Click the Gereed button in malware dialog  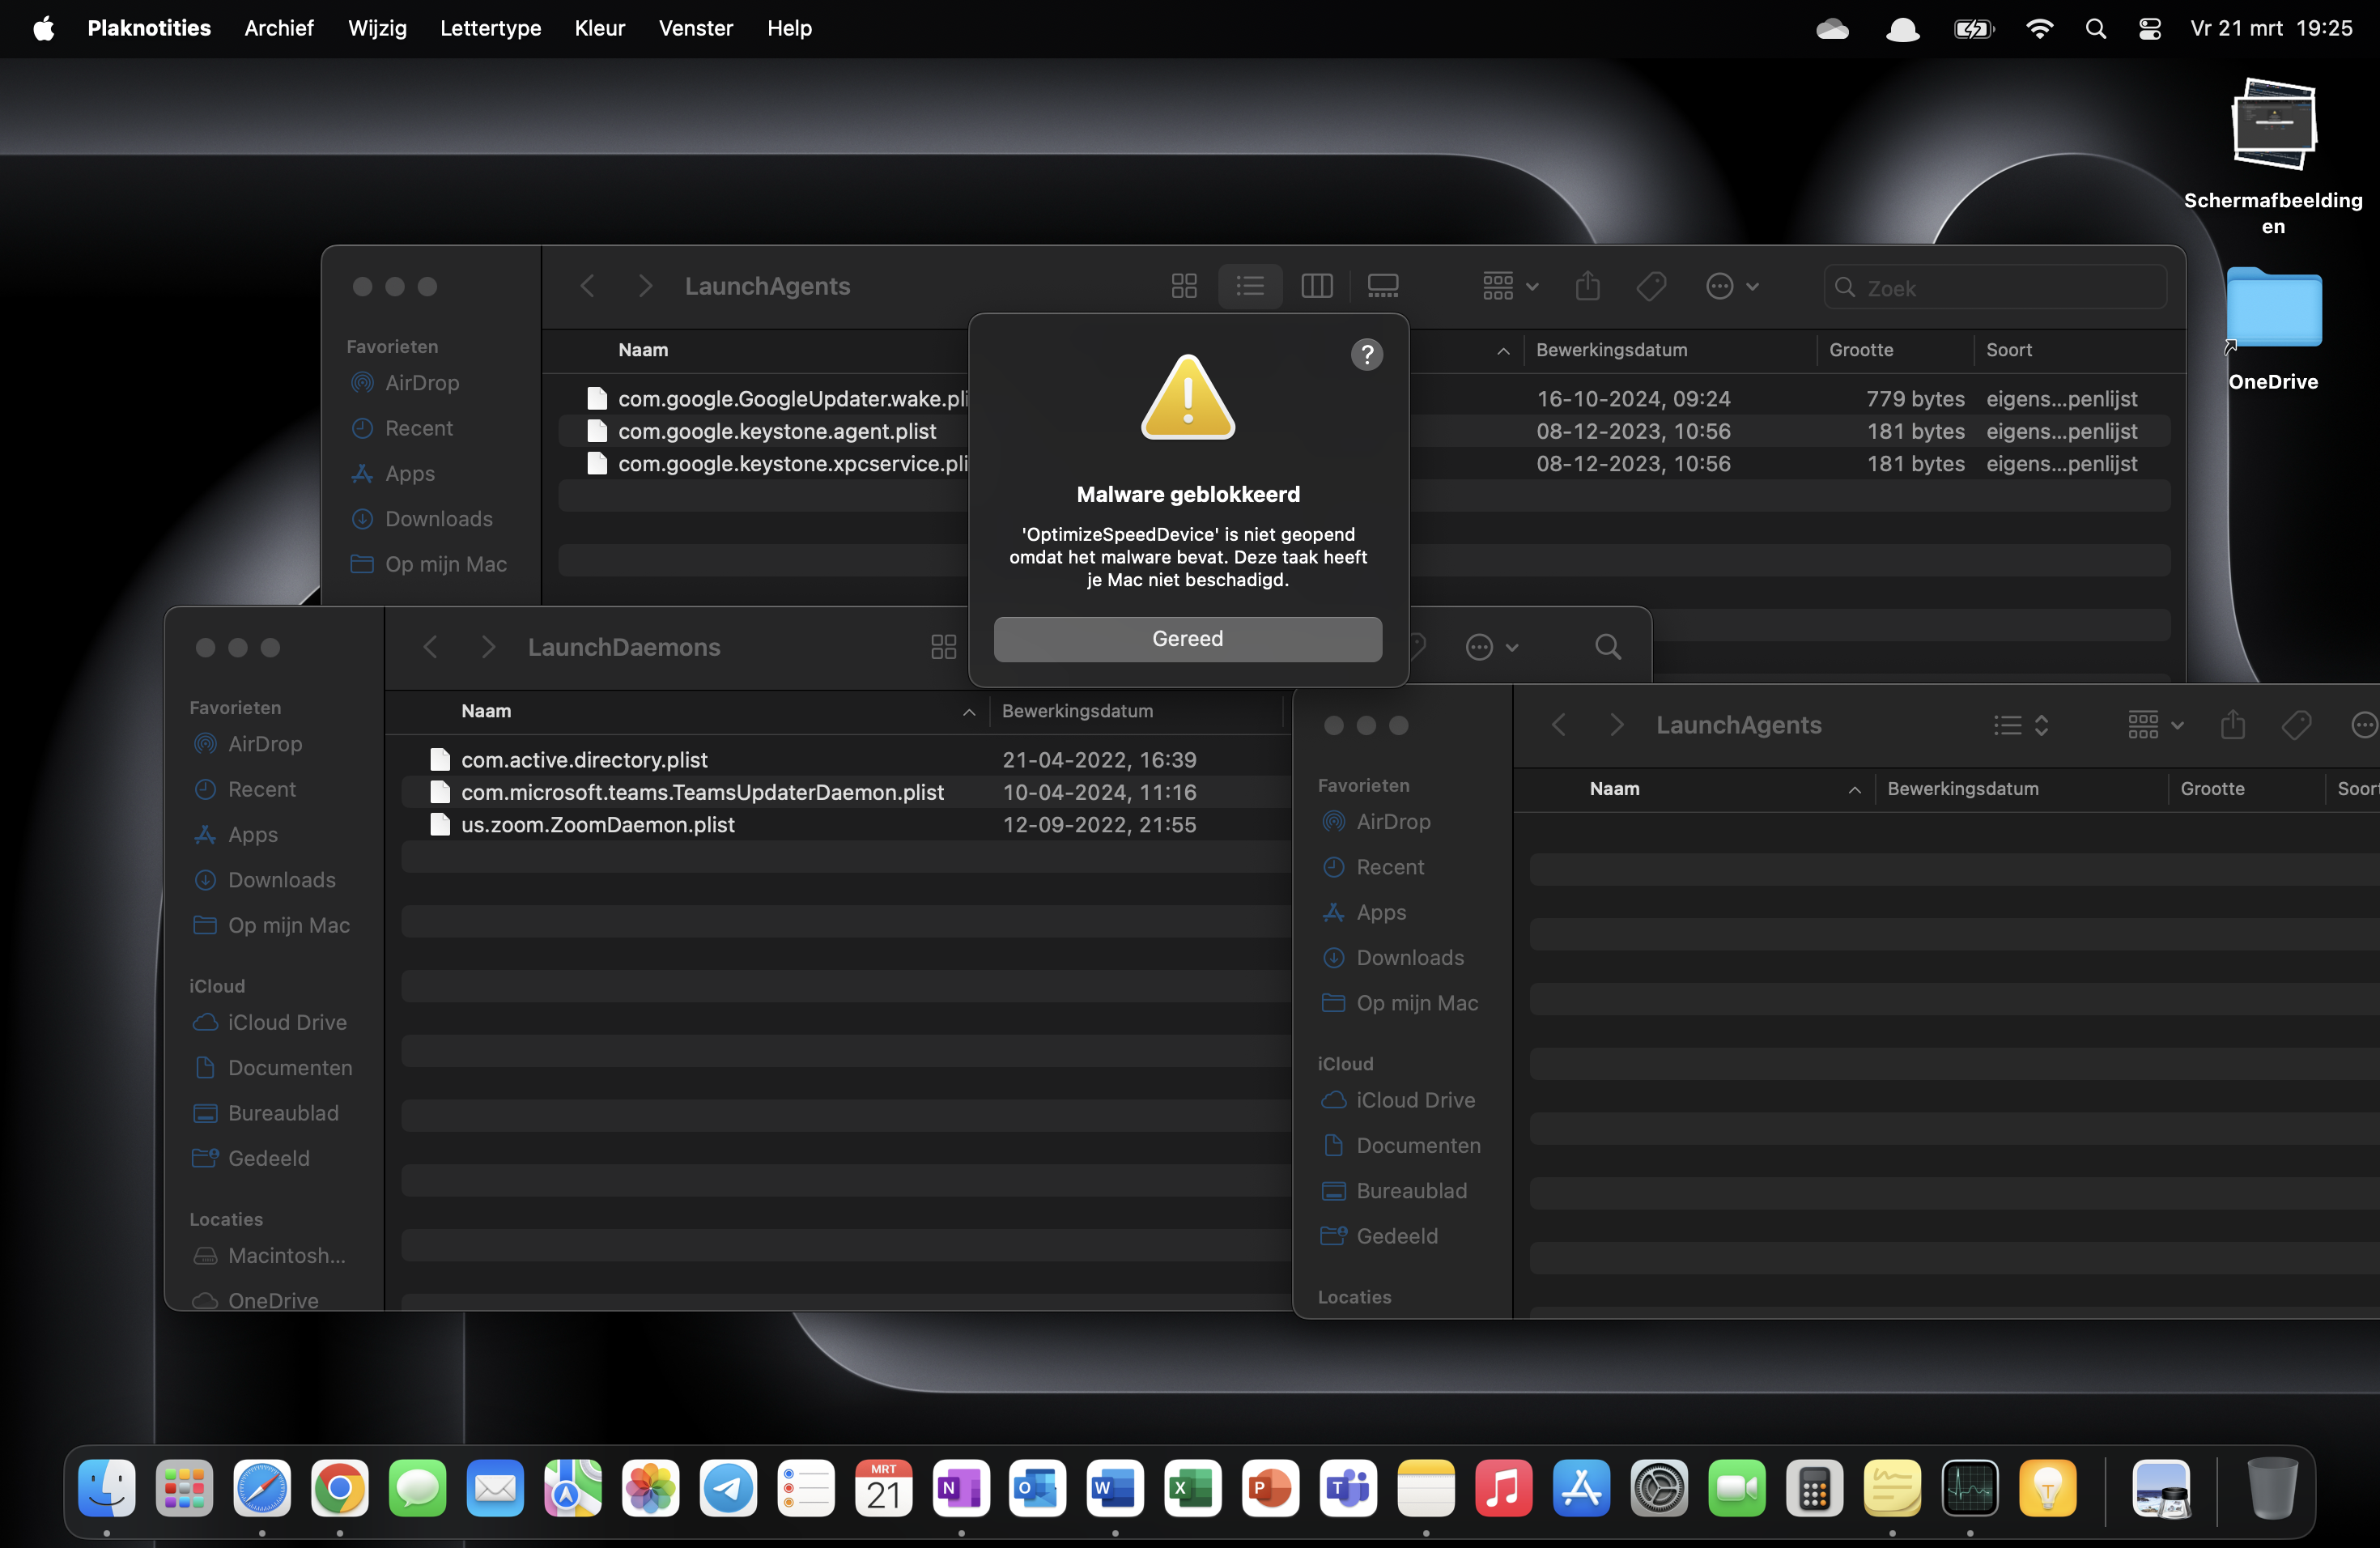click(x=1187, y=639)
